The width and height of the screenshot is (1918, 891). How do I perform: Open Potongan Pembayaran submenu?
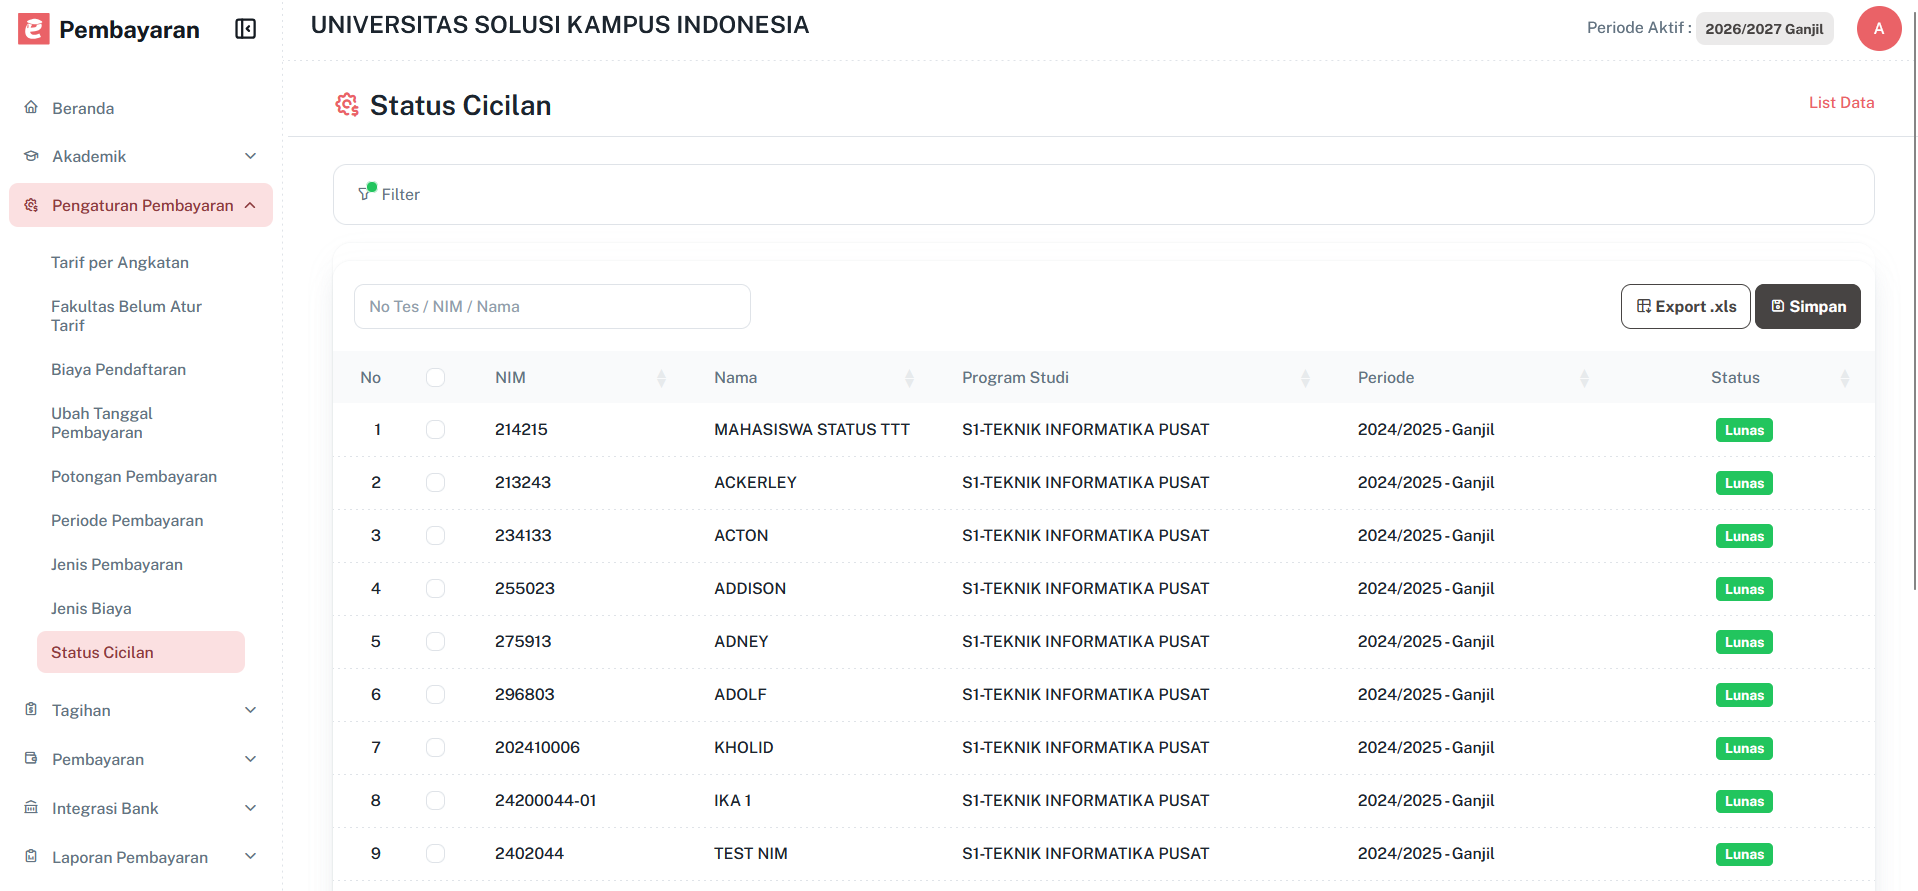[134, 477]
